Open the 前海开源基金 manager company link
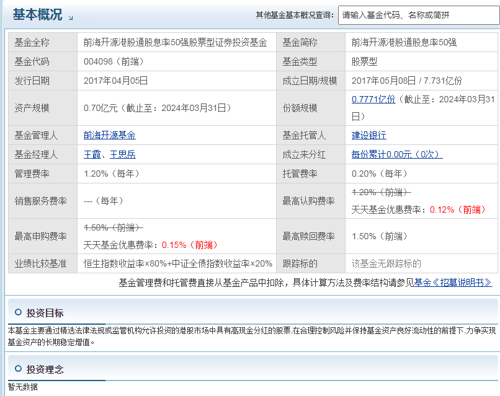The height and width of the screenshot is (396, 500). point(109,135)
